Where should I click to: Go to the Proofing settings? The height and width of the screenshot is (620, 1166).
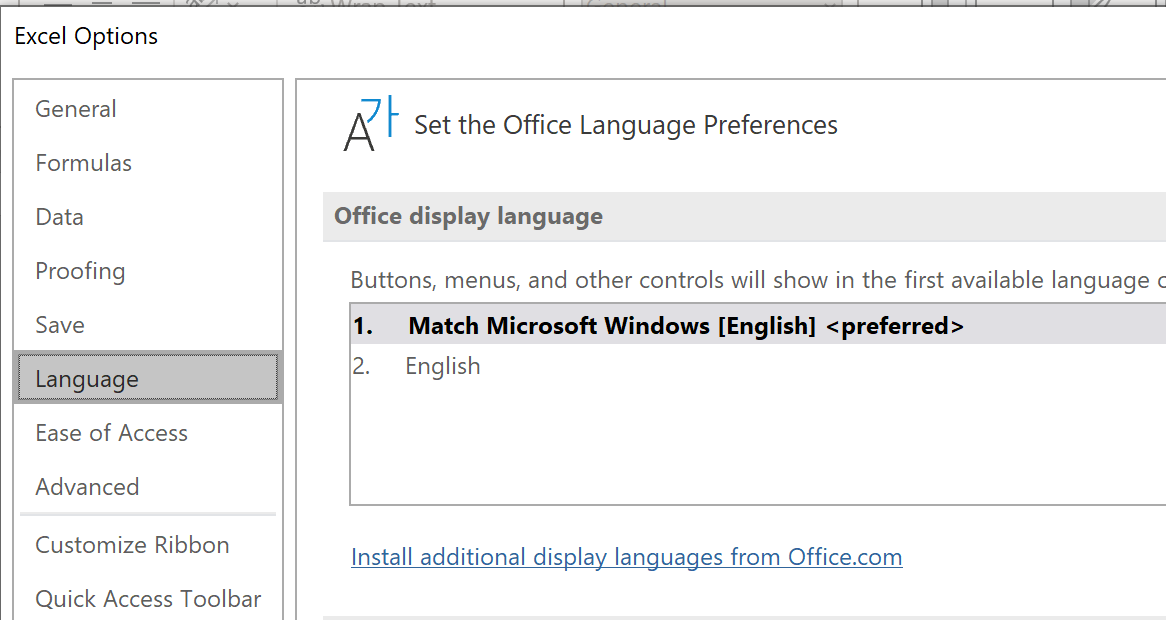pyautogui.click(x=80, y=271)
